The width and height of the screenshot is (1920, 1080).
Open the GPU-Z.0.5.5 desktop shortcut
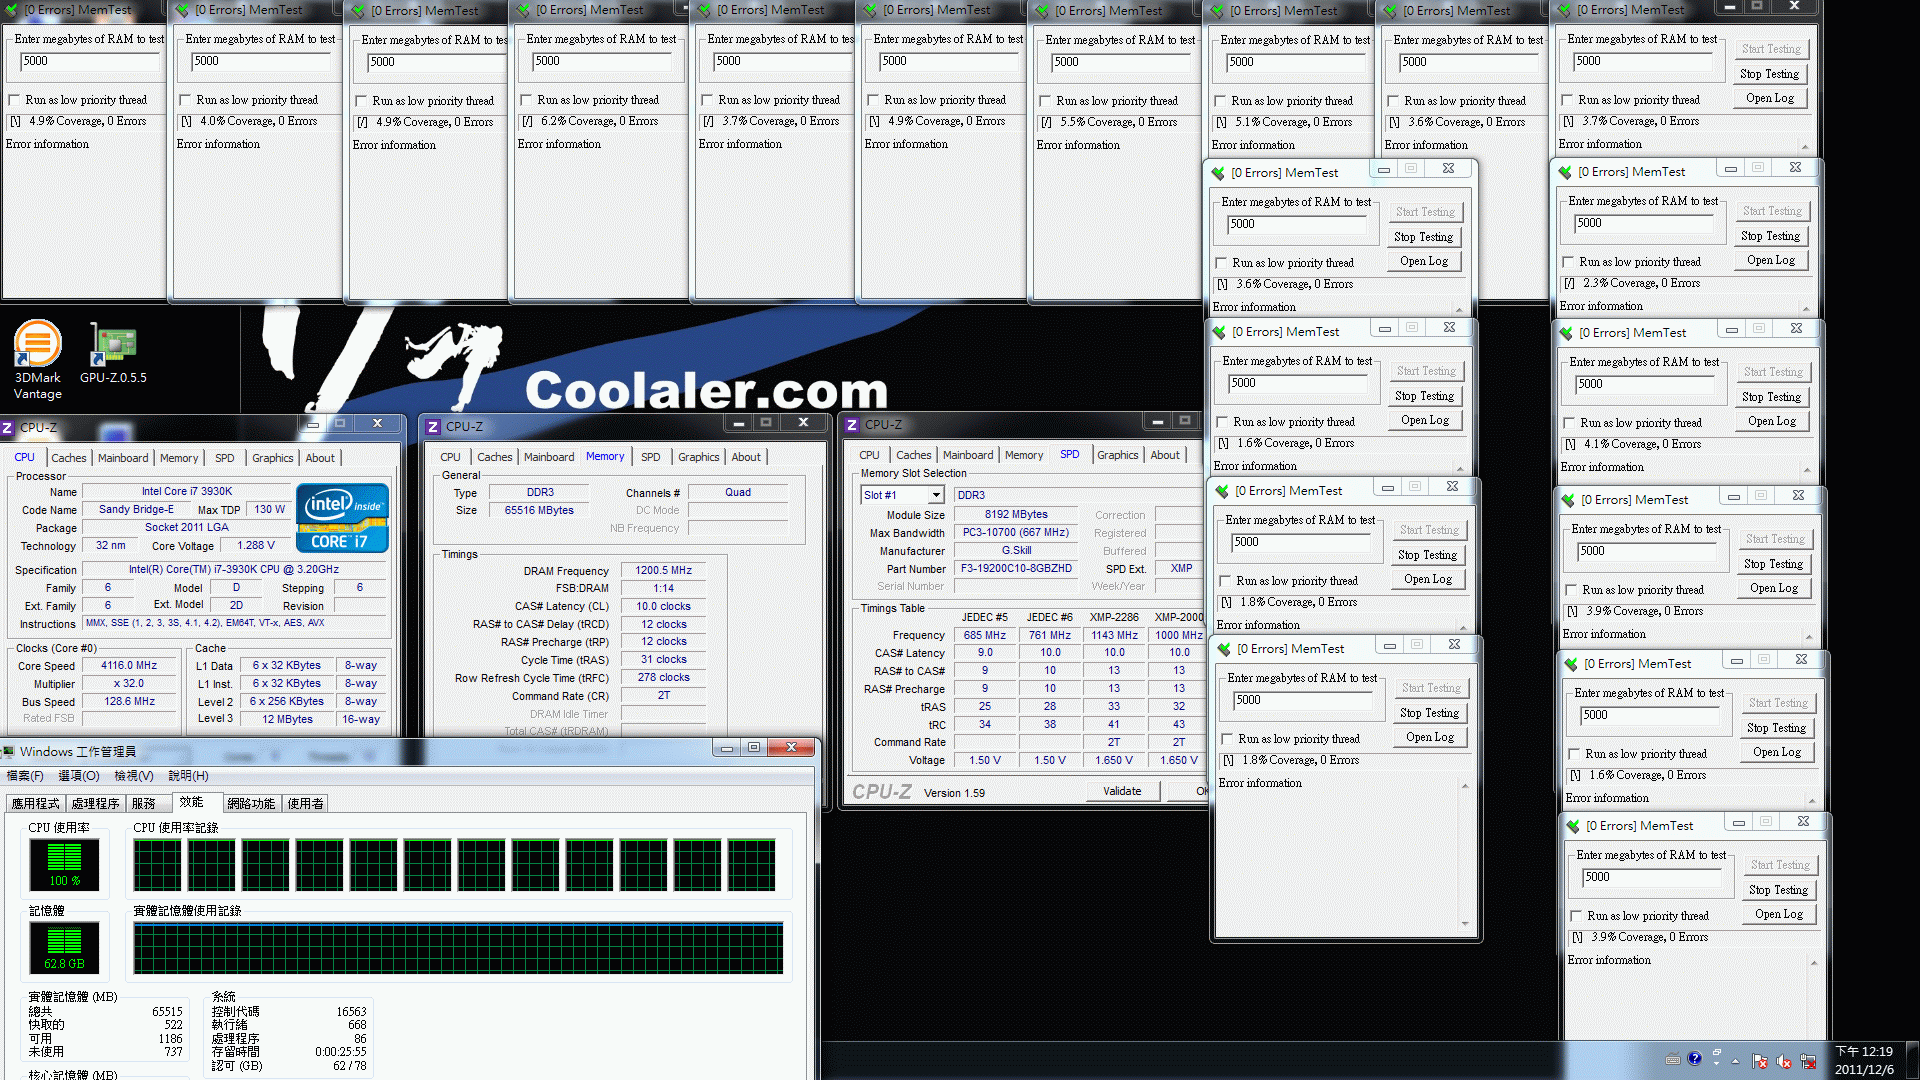[x=113, y=354]
